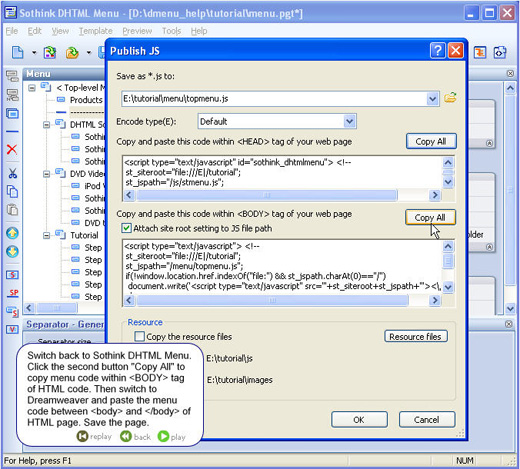Click BODY code vertical scroll down arrow

(448, 287)
